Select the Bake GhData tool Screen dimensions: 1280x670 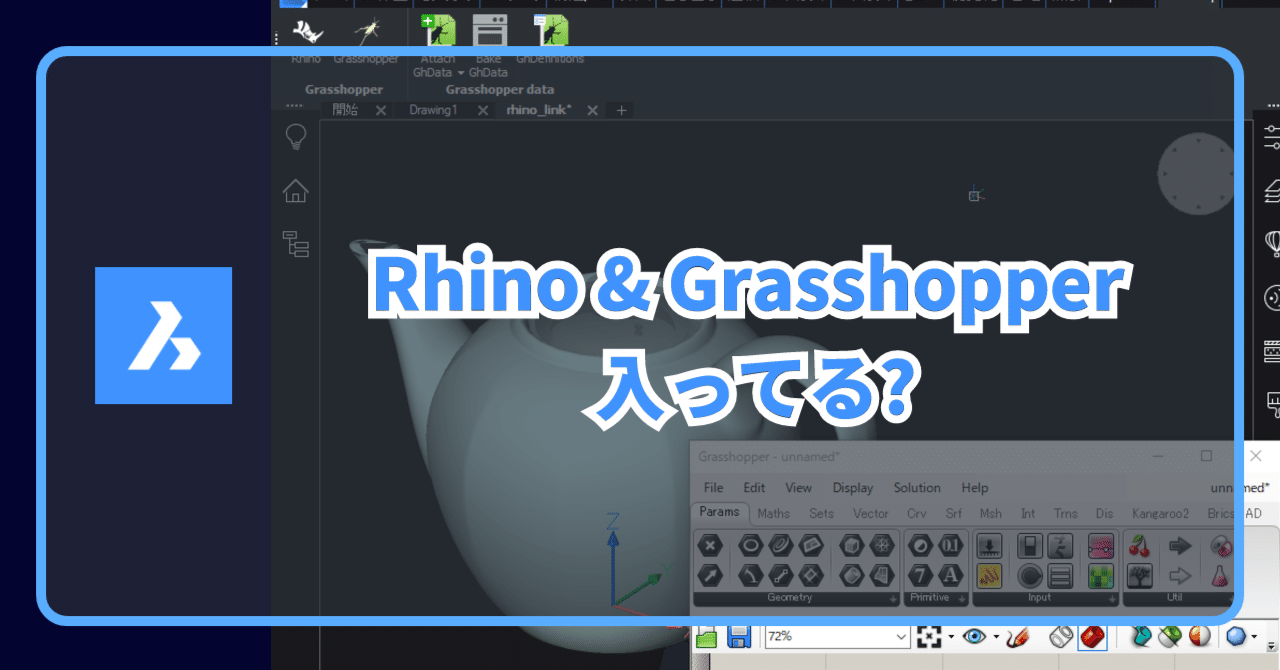(489, 30)
